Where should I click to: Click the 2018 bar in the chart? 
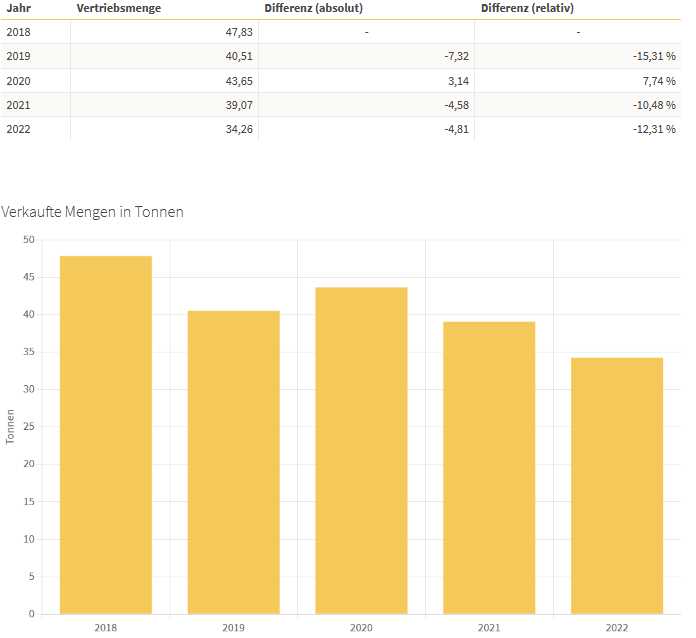point(106,435)
